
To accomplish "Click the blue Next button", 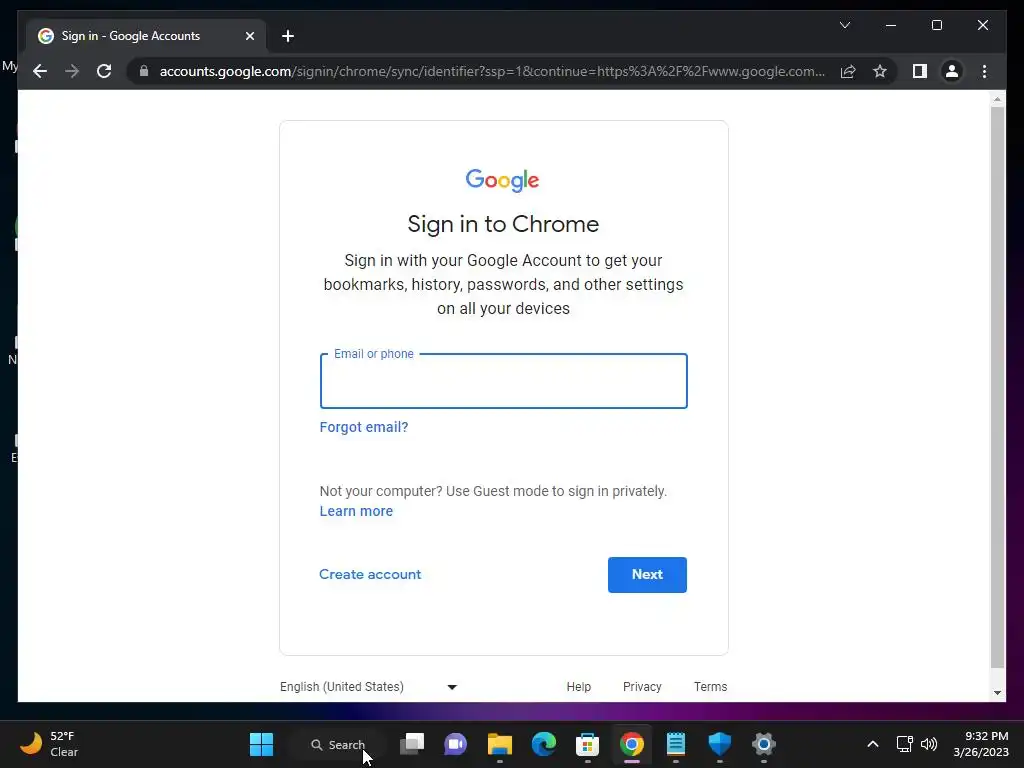I will 647,575.
